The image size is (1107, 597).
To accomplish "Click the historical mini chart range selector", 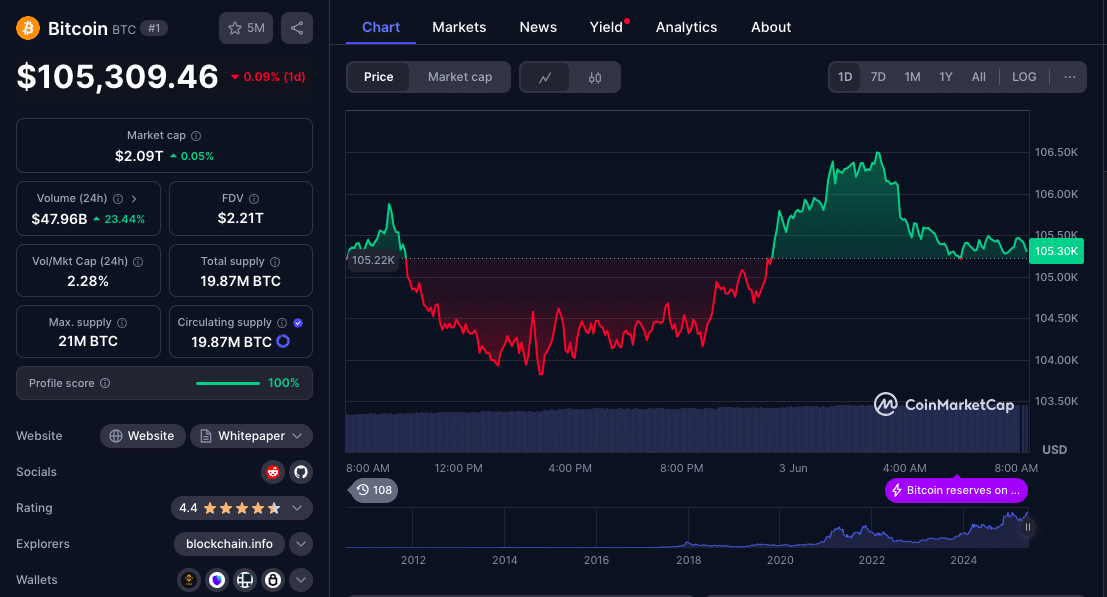I will coord(686,528).
